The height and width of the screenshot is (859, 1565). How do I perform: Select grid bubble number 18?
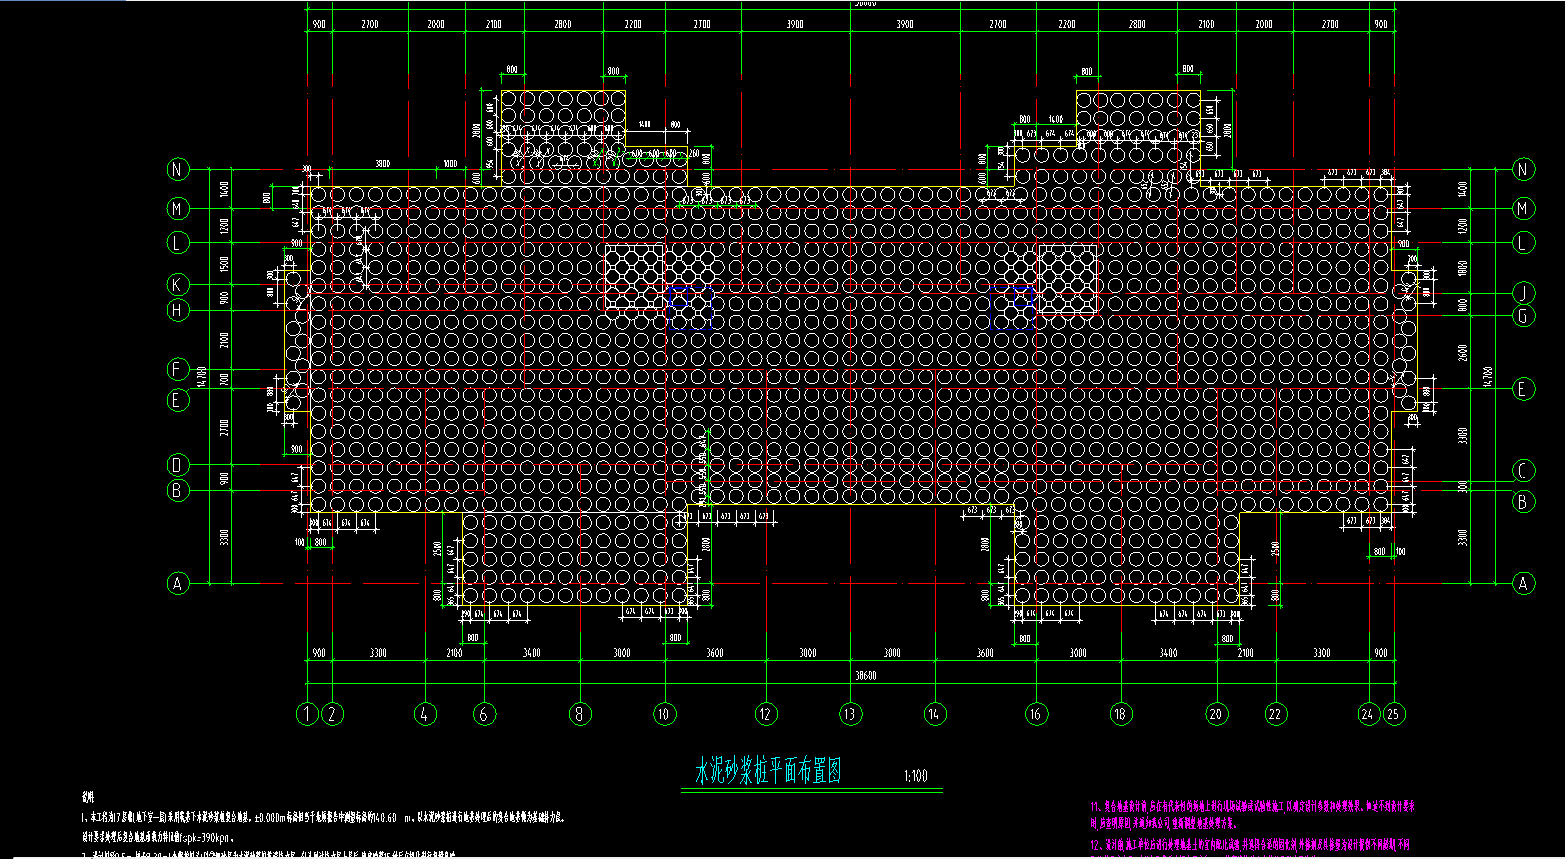tap(1120, 714)
